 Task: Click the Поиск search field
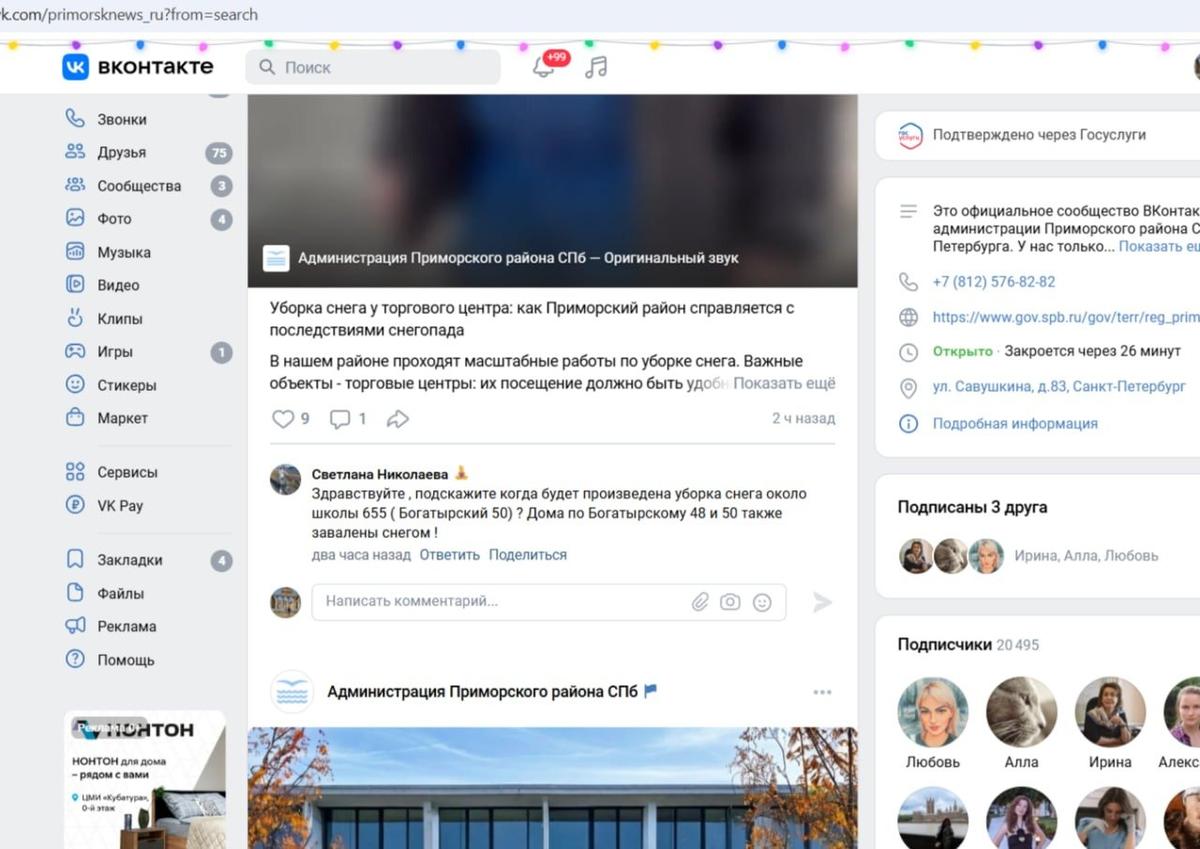tap(370, 66)
